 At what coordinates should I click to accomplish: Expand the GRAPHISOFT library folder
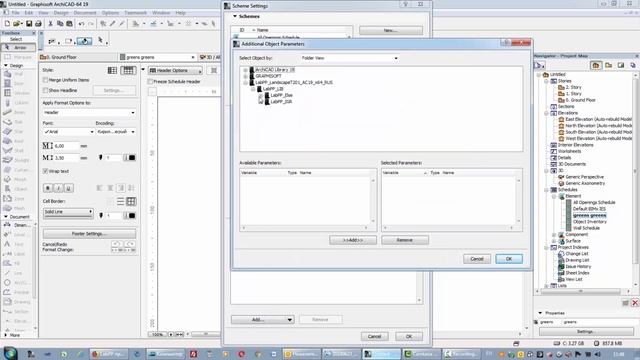[x=245, y=76]
